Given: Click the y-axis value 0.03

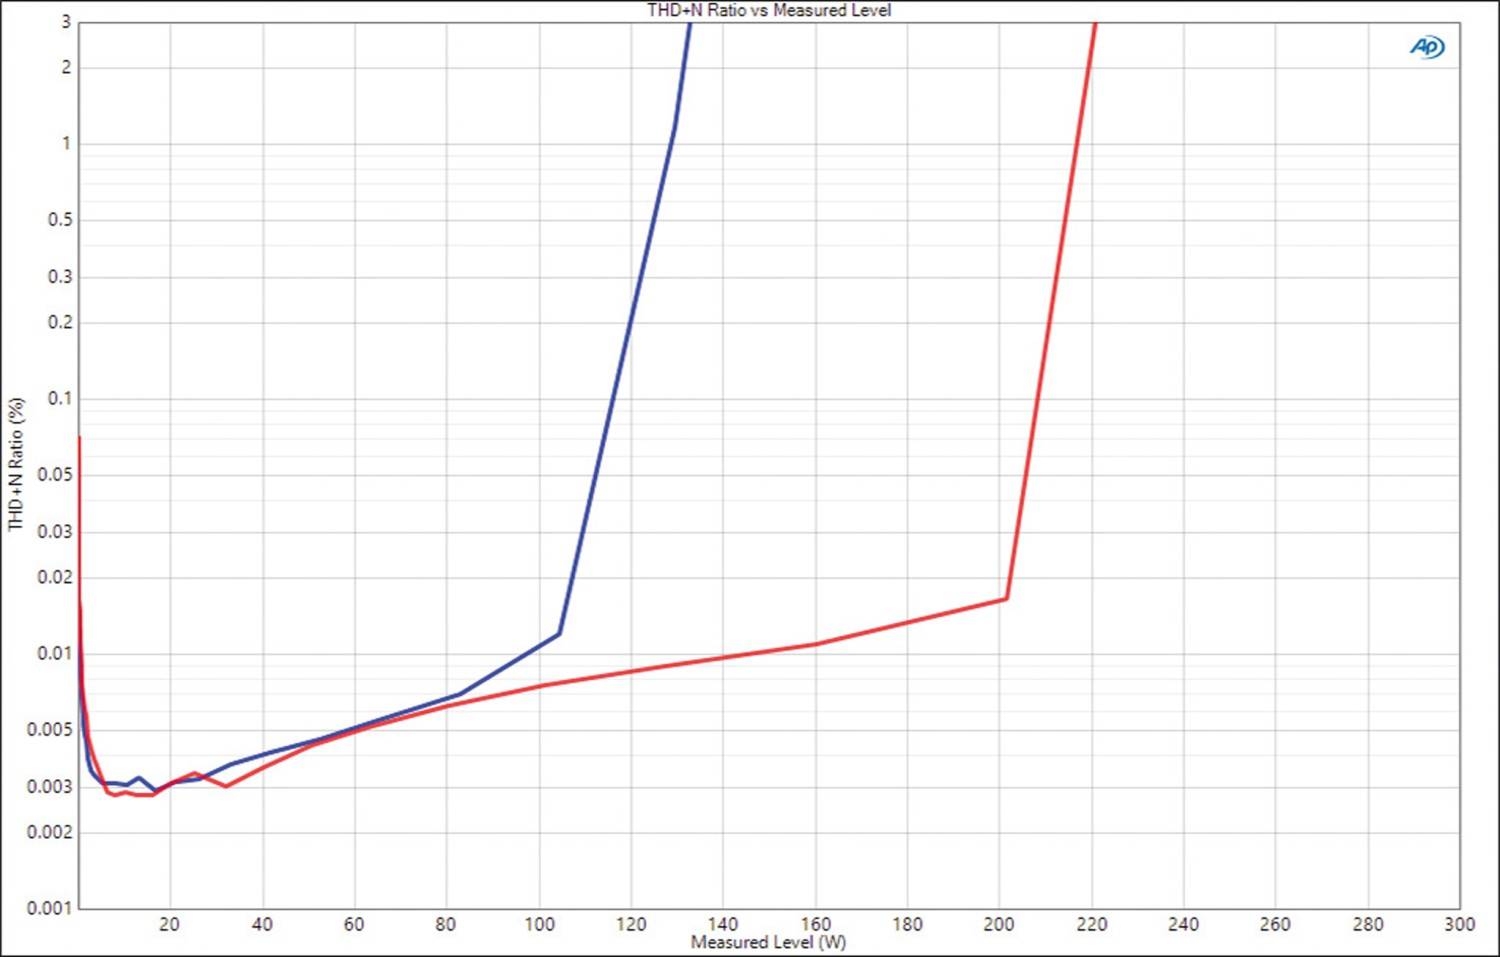Looking at the screenshot, I should pos(56,532).
